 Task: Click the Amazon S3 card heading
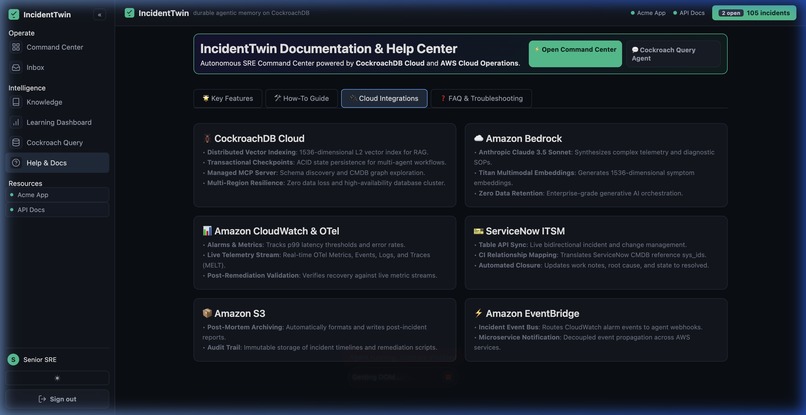click(x=240, y=313)
